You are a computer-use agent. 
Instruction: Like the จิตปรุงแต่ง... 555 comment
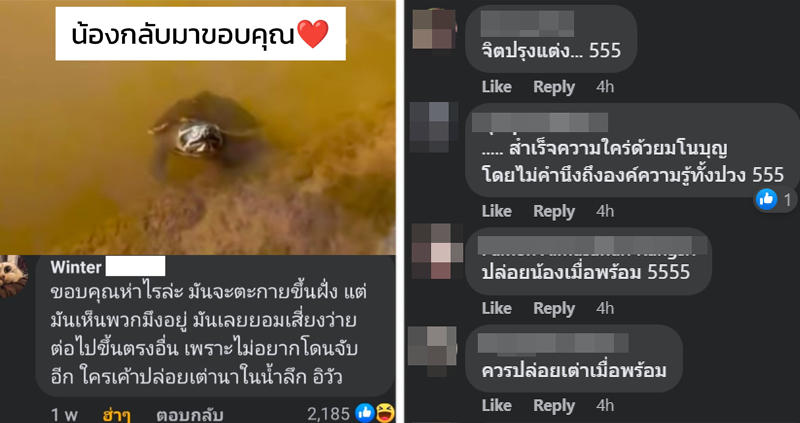(x=496, y=87)
